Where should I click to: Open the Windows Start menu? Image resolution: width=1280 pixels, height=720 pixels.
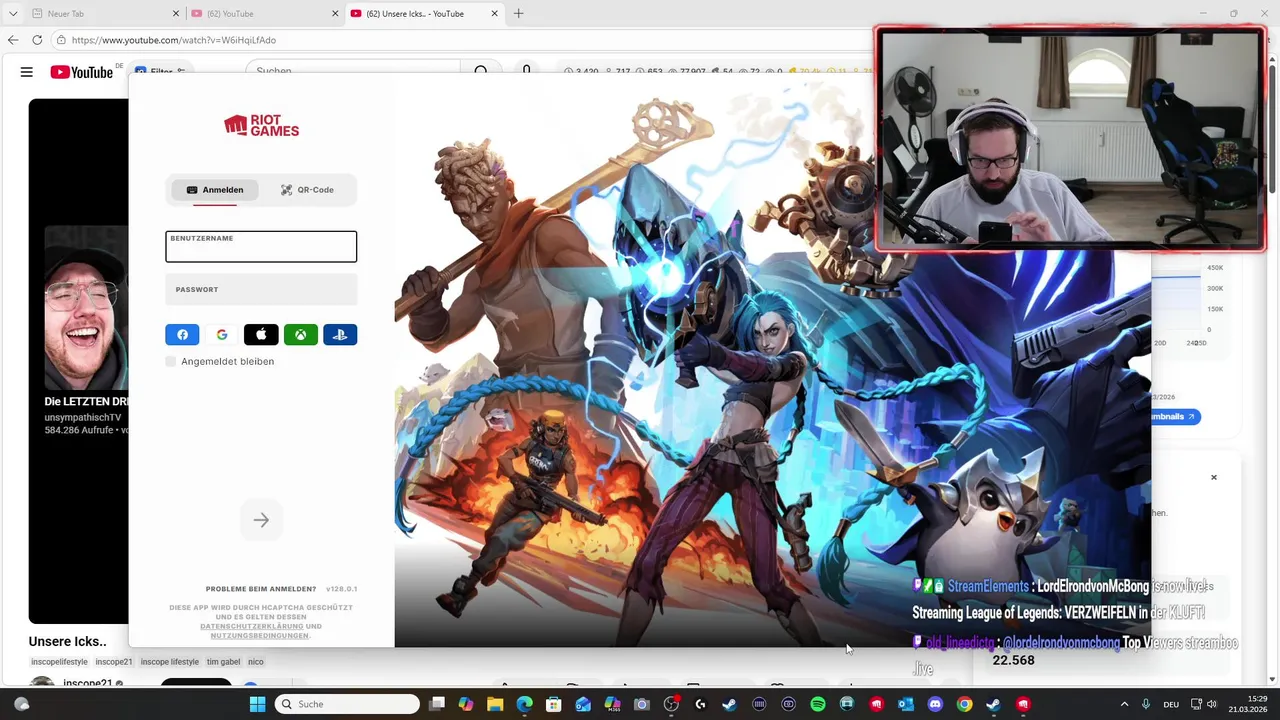(x=257, y=704)
